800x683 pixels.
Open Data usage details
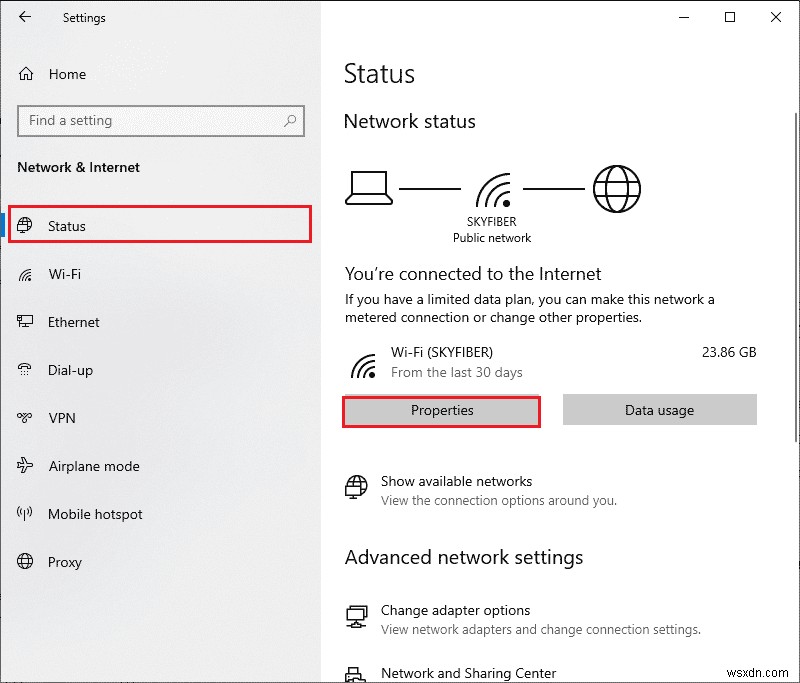(x=659, y=410)
